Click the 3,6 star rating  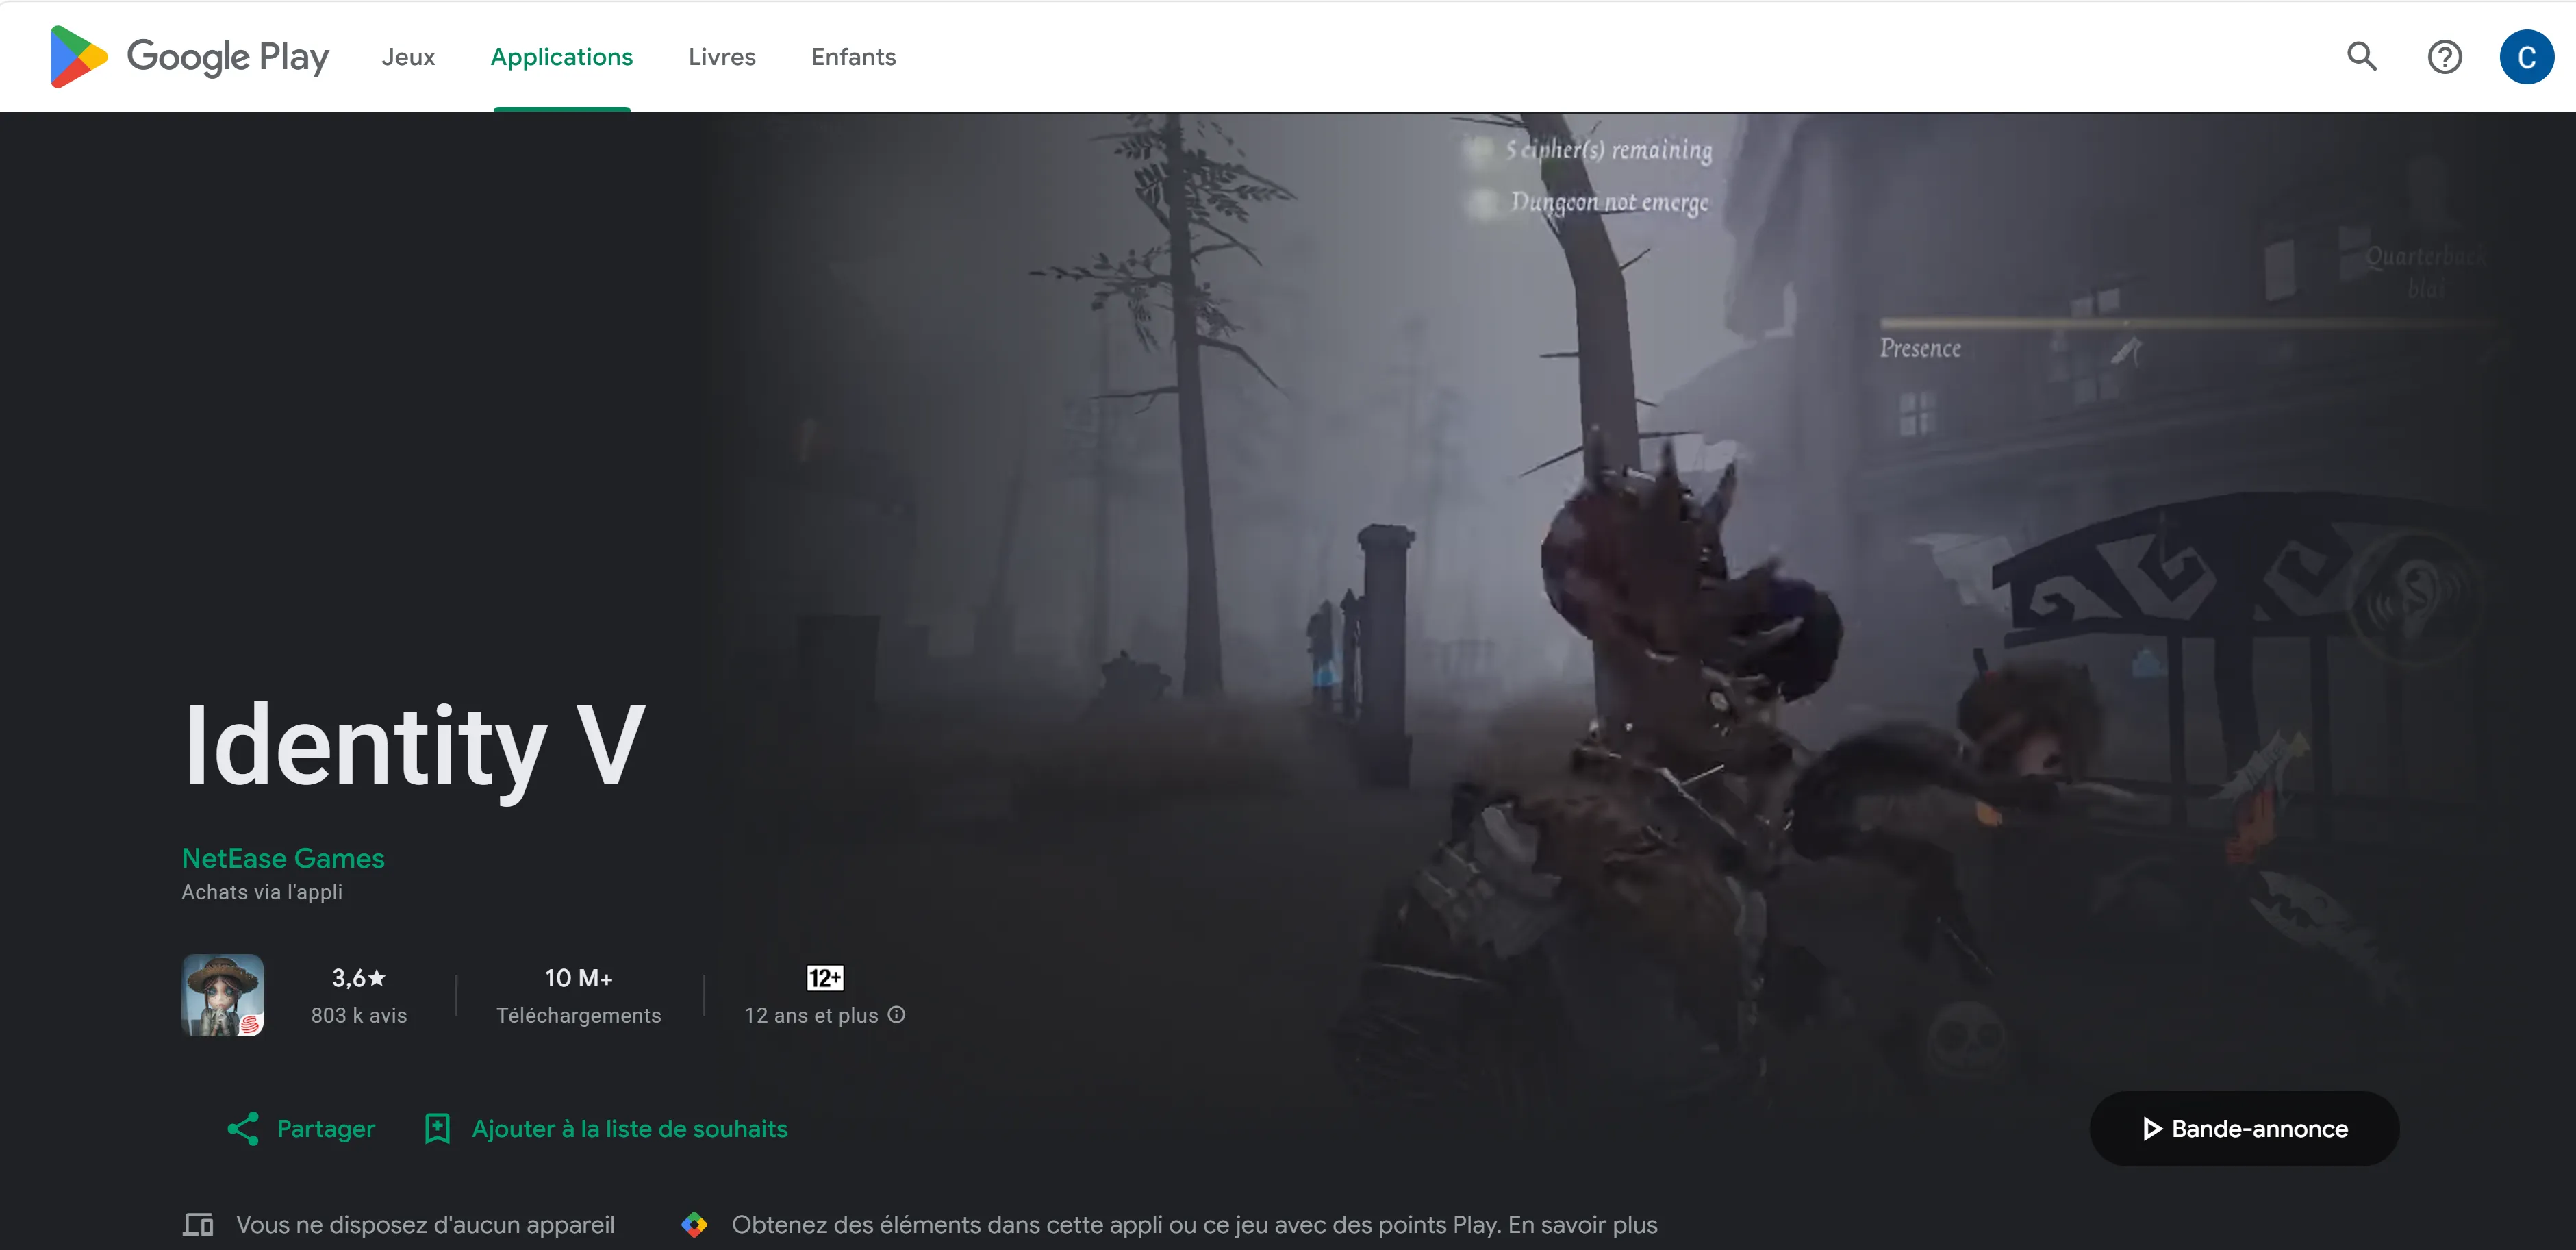359,978
